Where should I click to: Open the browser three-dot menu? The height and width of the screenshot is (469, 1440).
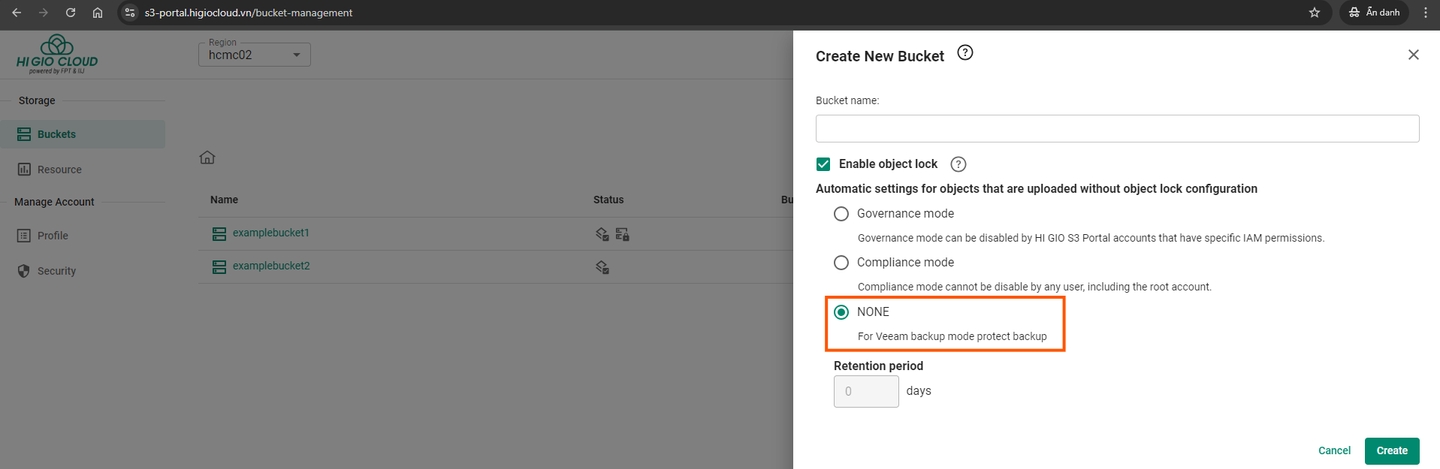coord(1425,13)
